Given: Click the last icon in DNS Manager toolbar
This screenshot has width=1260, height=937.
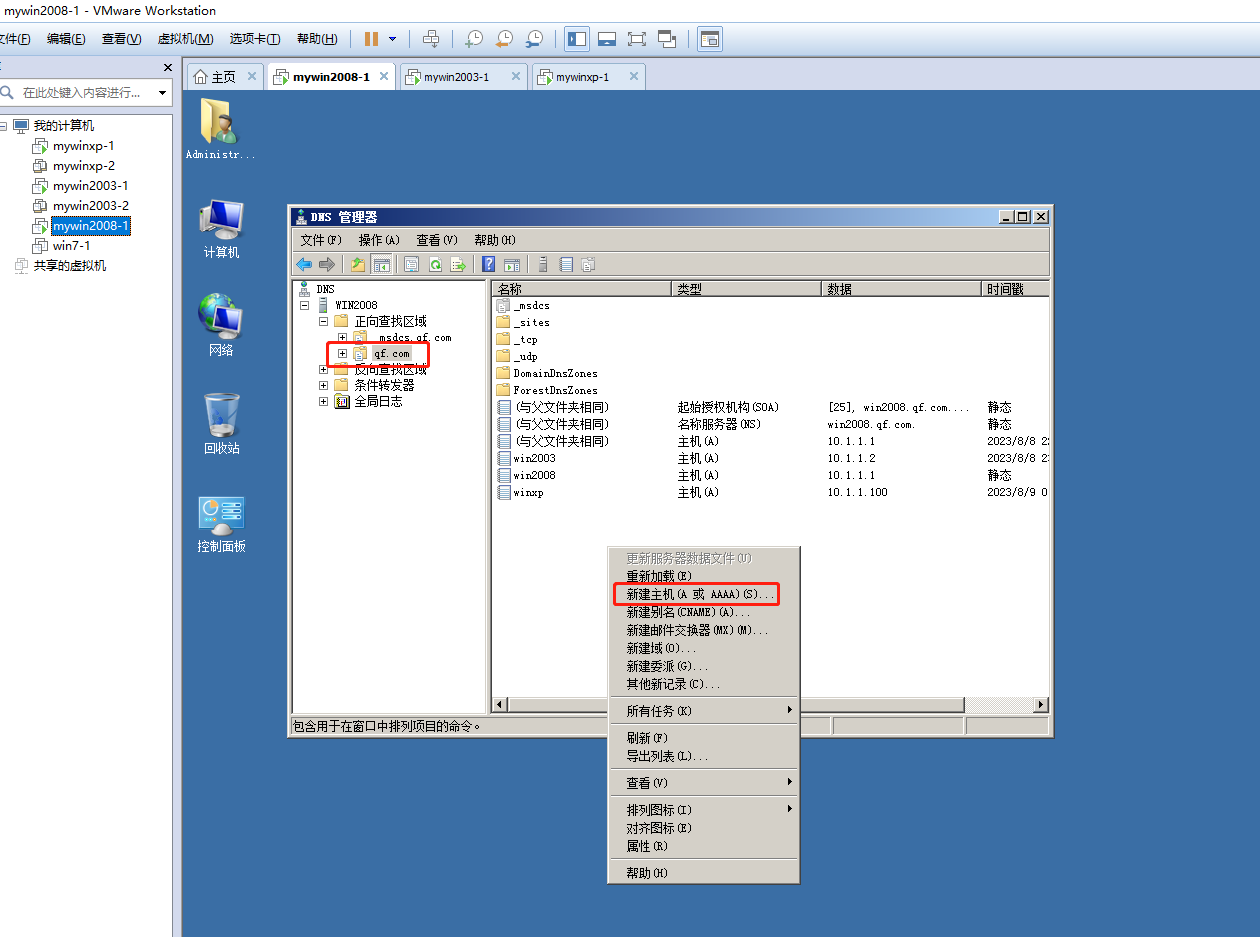Looking at the screenshot, I should click(588, 264).
